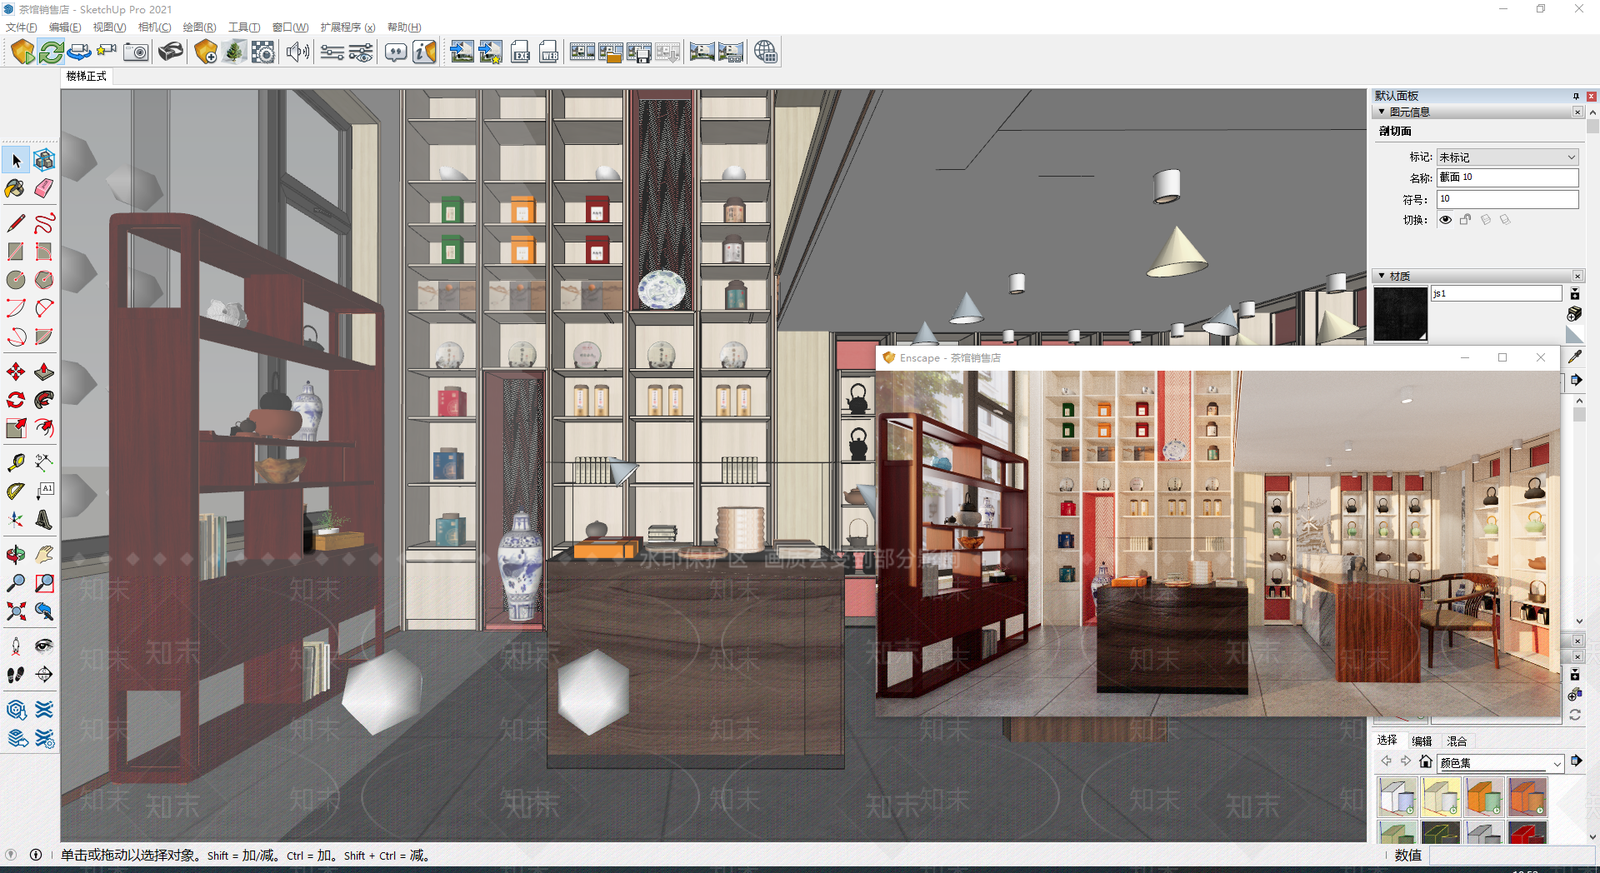
Task: Export Enscape web standalone WEB icon
Action: [x=548, y=52]
